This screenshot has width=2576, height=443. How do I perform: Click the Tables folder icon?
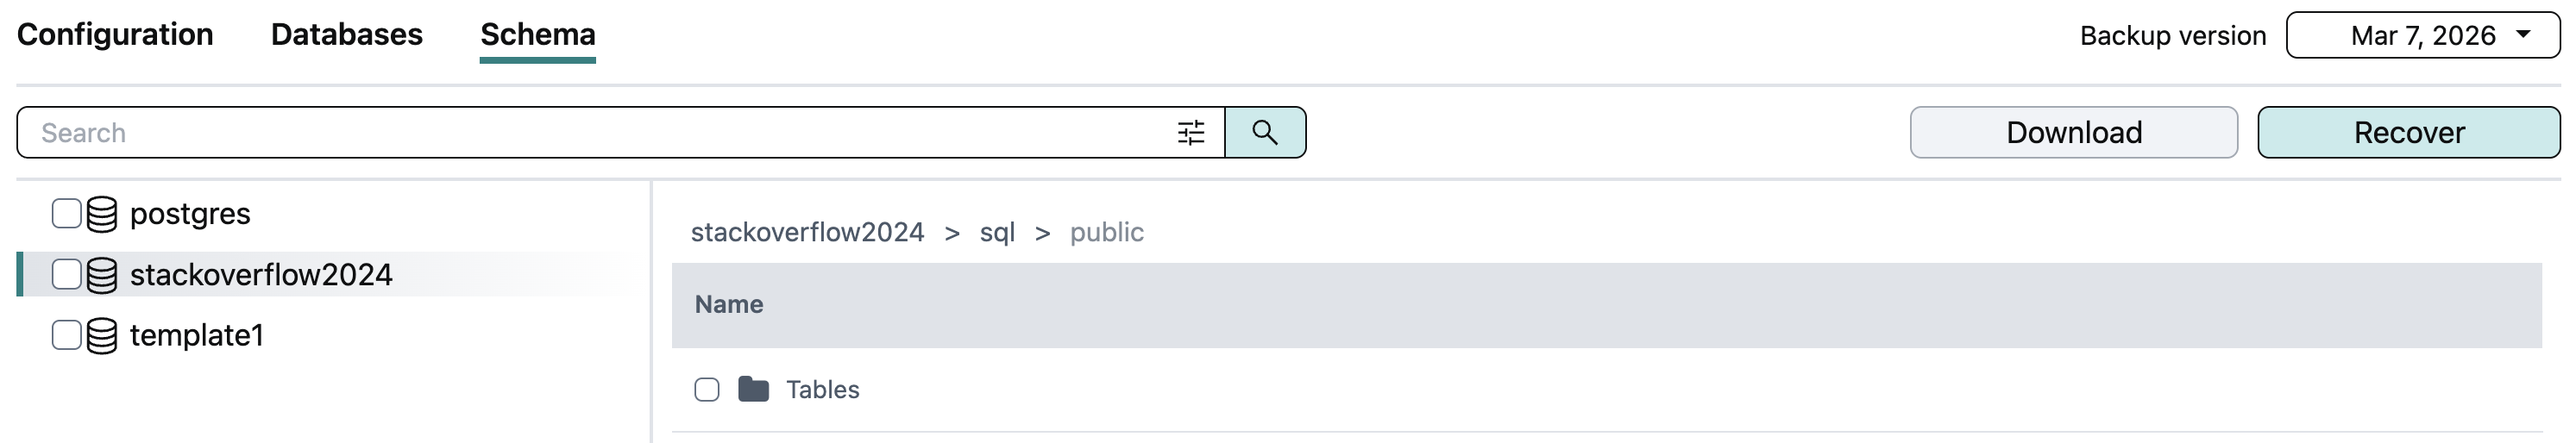coord(753,389)
